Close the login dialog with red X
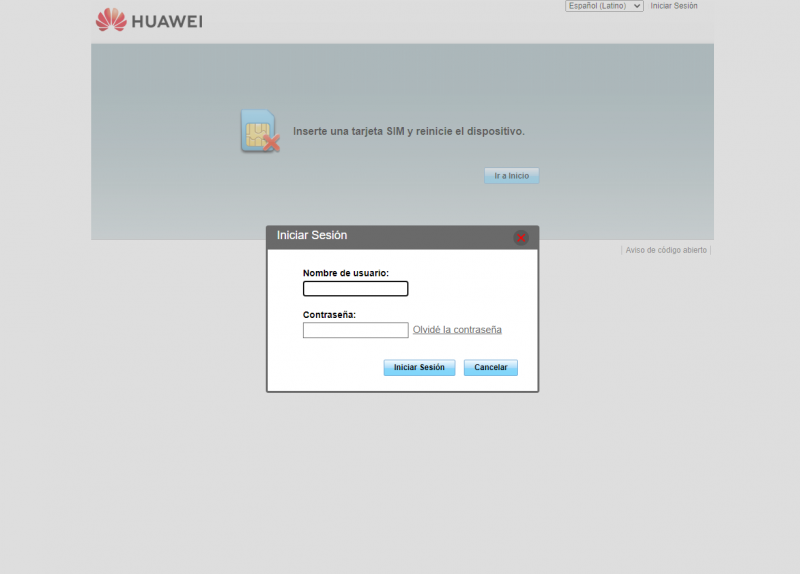The image size is (800, 574). click(521, 237)
